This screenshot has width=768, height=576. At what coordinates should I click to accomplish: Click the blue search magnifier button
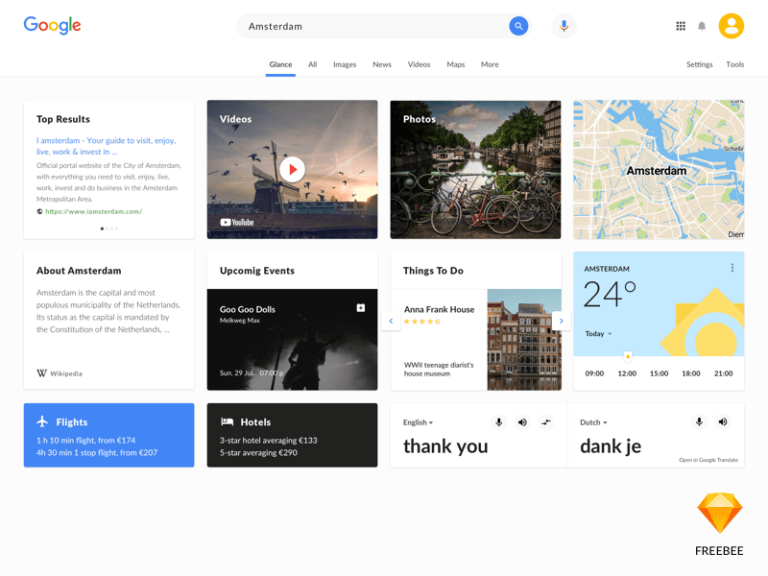click(518, 26)
